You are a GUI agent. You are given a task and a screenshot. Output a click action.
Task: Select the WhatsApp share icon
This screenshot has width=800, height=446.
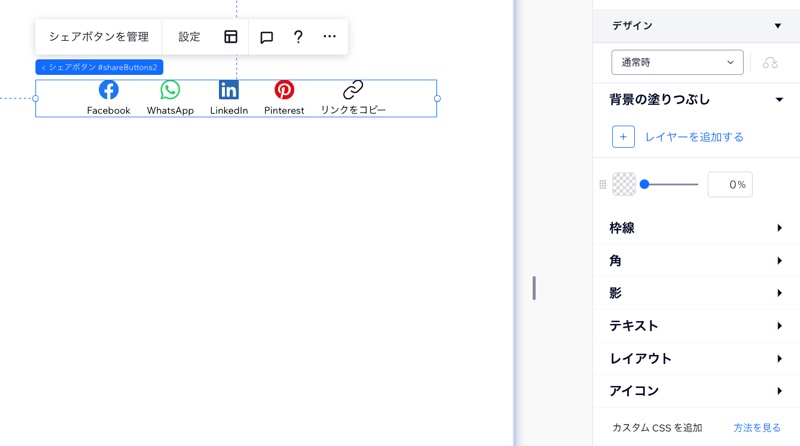click(170, 90)
